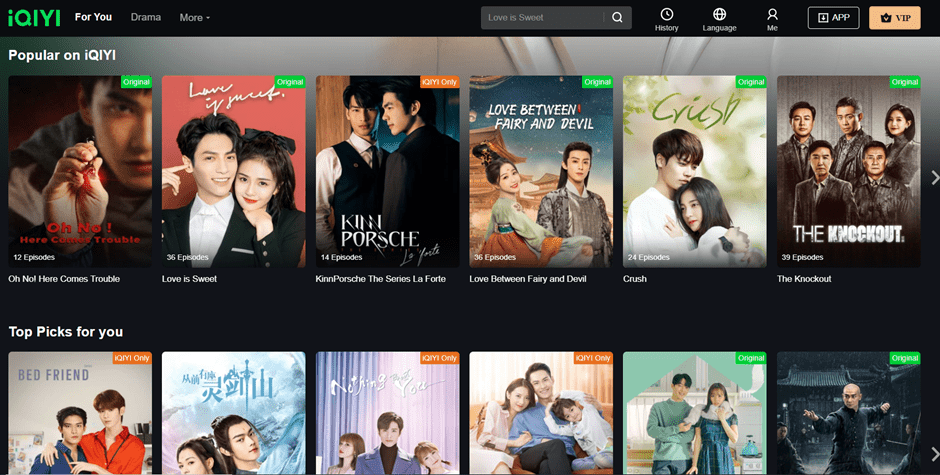The width and height of the screenshot is (940, 475).
Task: Open KinnPorsche La Forte poster
Action: [387, 172]
